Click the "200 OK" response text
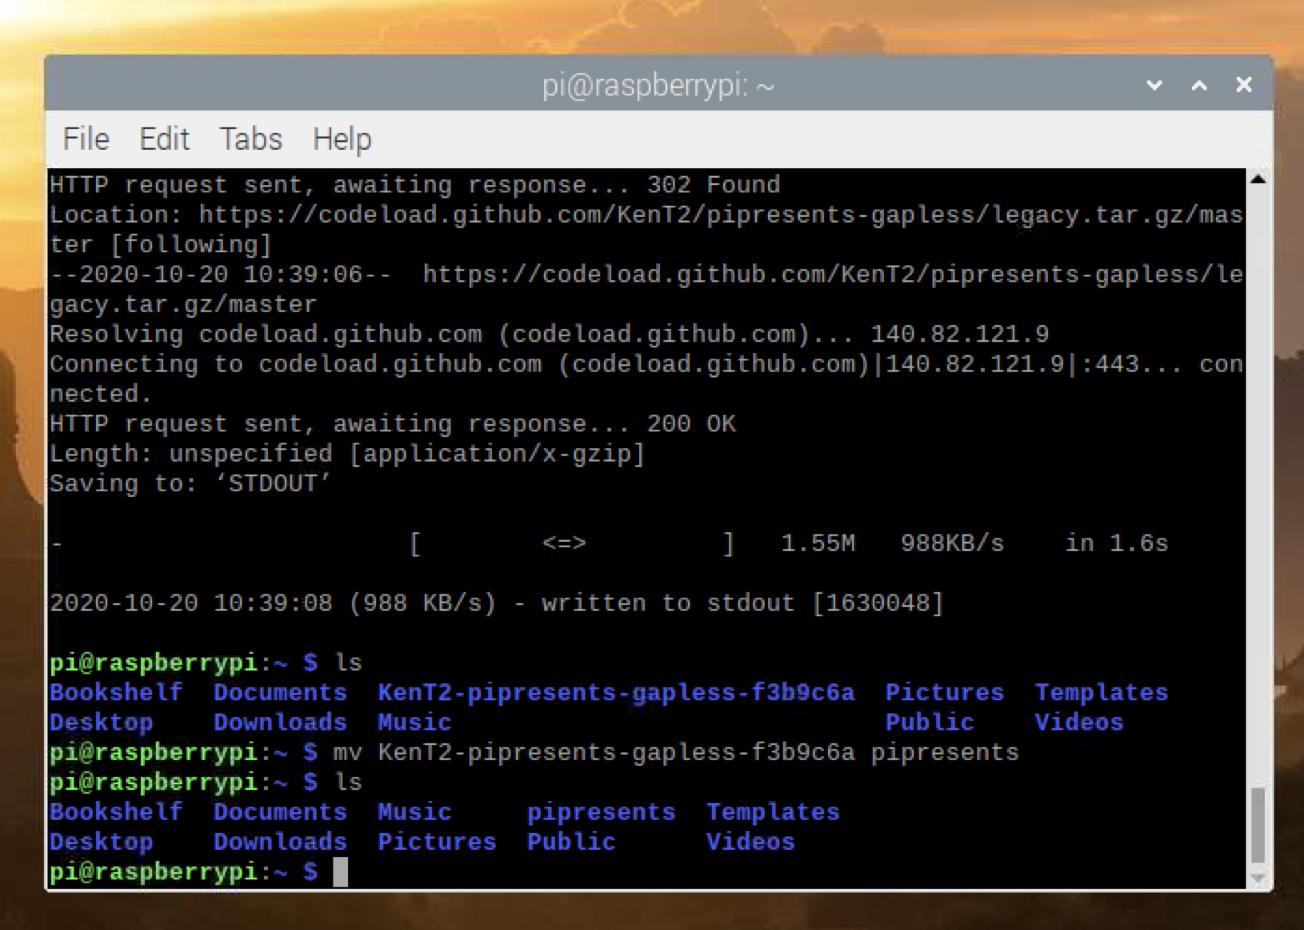The width and height of the screenshot is (1304, 930). tap(691, 424)
